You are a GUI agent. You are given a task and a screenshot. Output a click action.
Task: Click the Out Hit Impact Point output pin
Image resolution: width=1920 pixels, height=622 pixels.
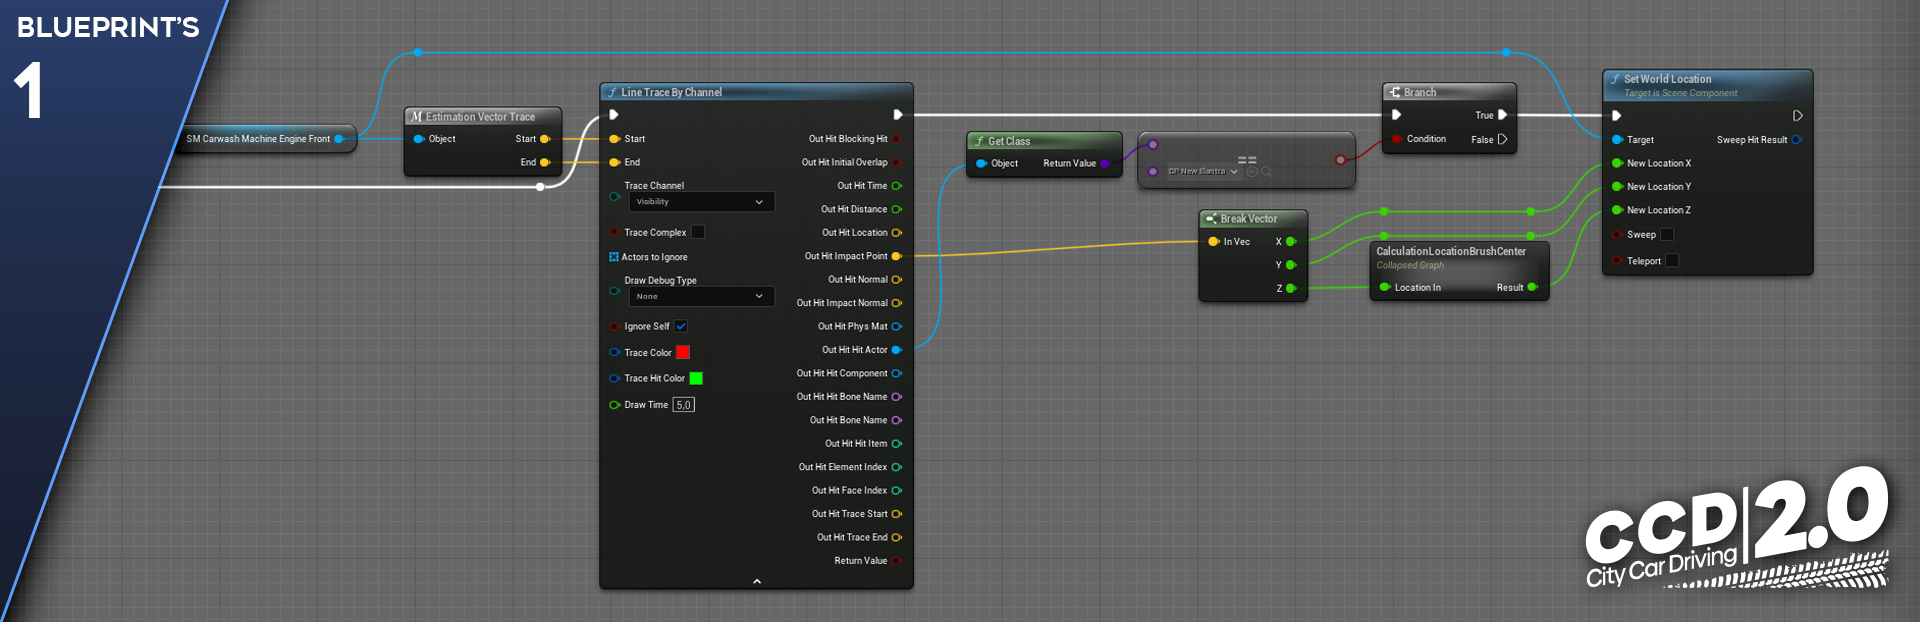[x=896, y=256]
